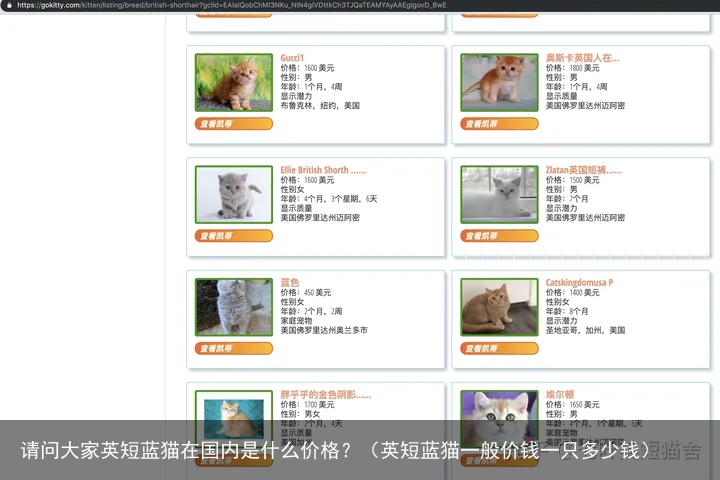Screen dimensions: 720x480
Task: Open the Gucci1 listing title link
Action: [x=292, y=58]
